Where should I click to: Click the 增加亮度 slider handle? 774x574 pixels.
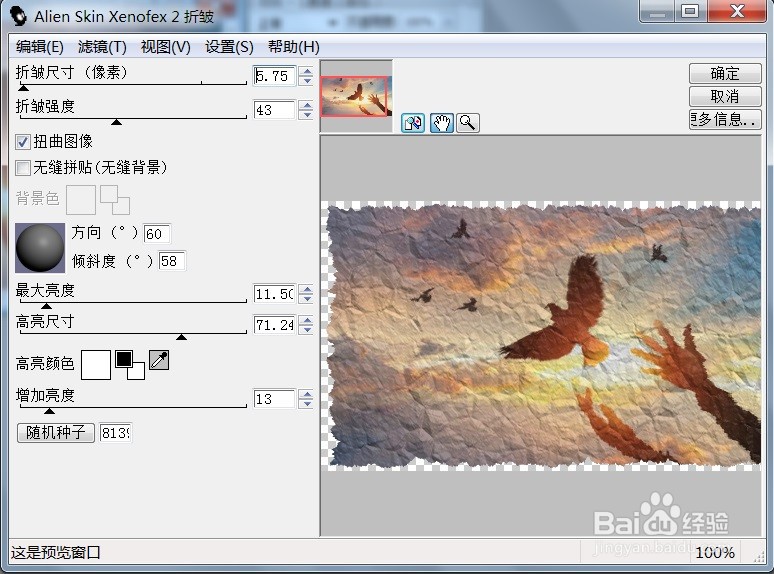[x=49, y=411]
